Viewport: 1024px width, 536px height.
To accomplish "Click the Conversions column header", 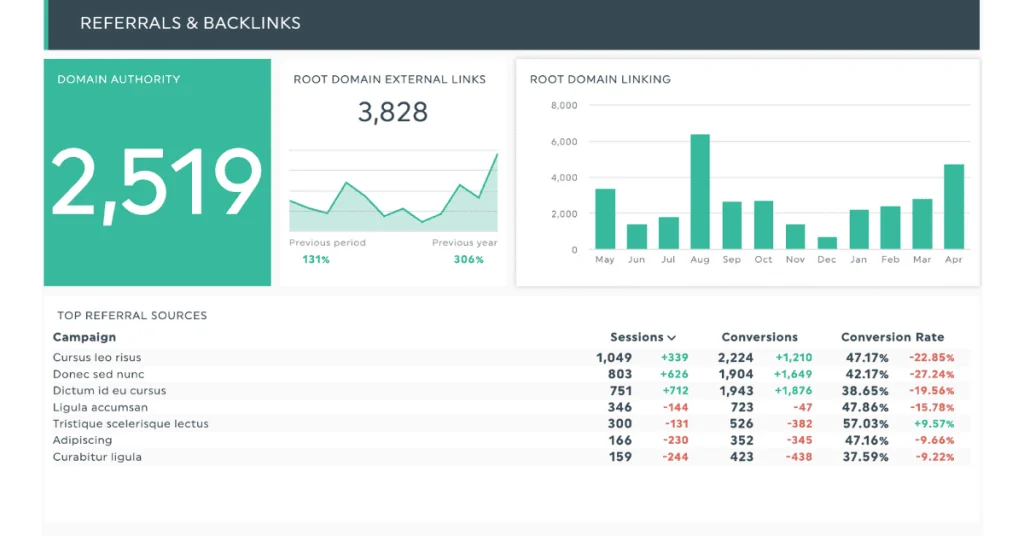I will [759, 338].
